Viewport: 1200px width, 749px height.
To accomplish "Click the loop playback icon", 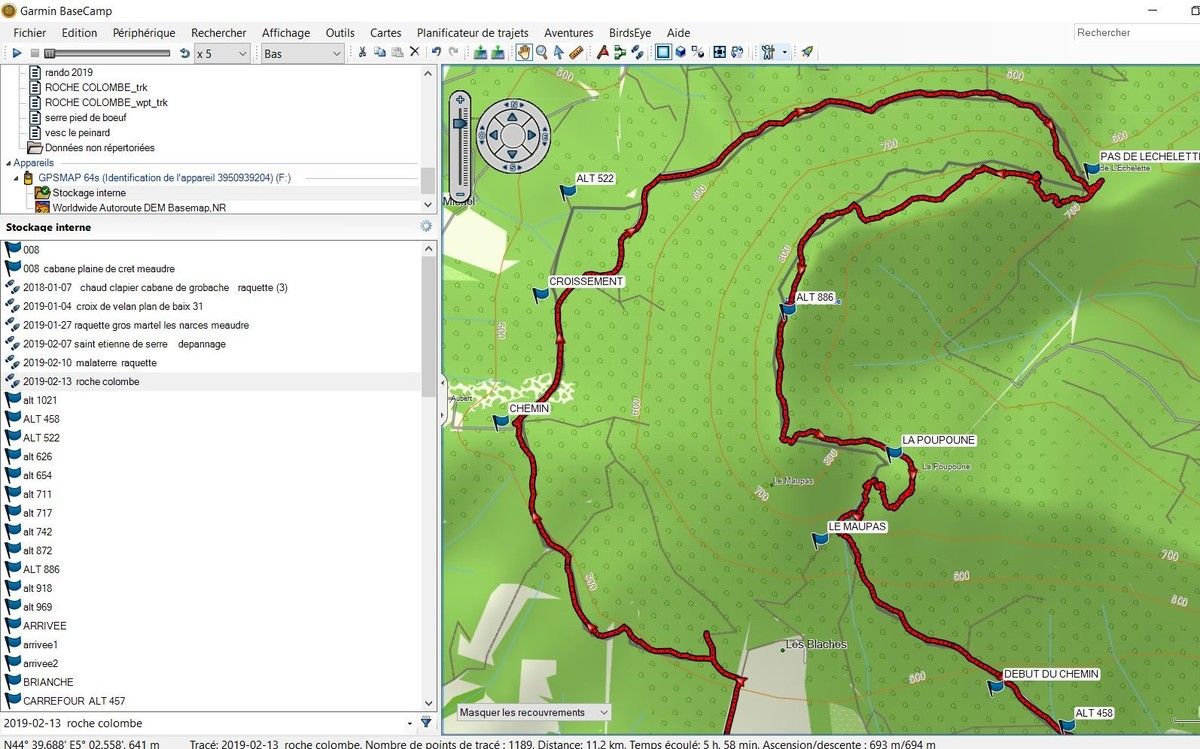I will click(x=185, y=52).
